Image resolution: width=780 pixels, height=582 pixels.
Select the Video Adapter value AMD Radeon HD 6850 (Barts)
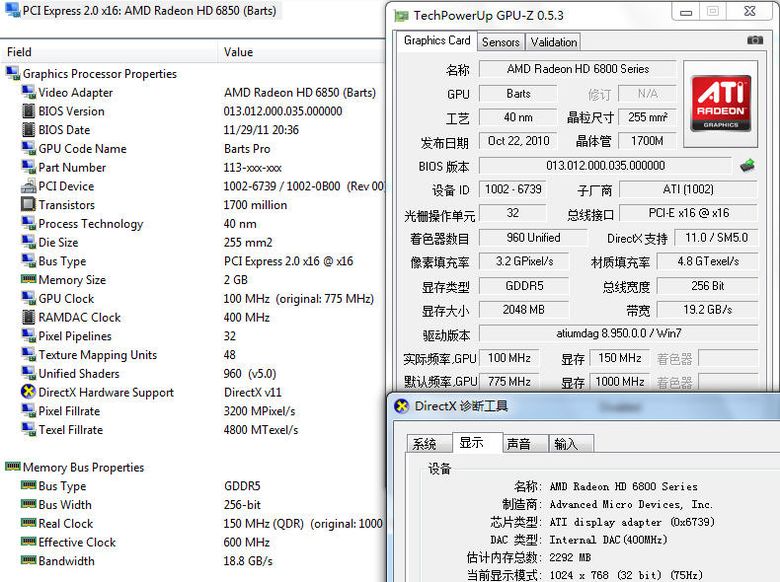(300, 93)
